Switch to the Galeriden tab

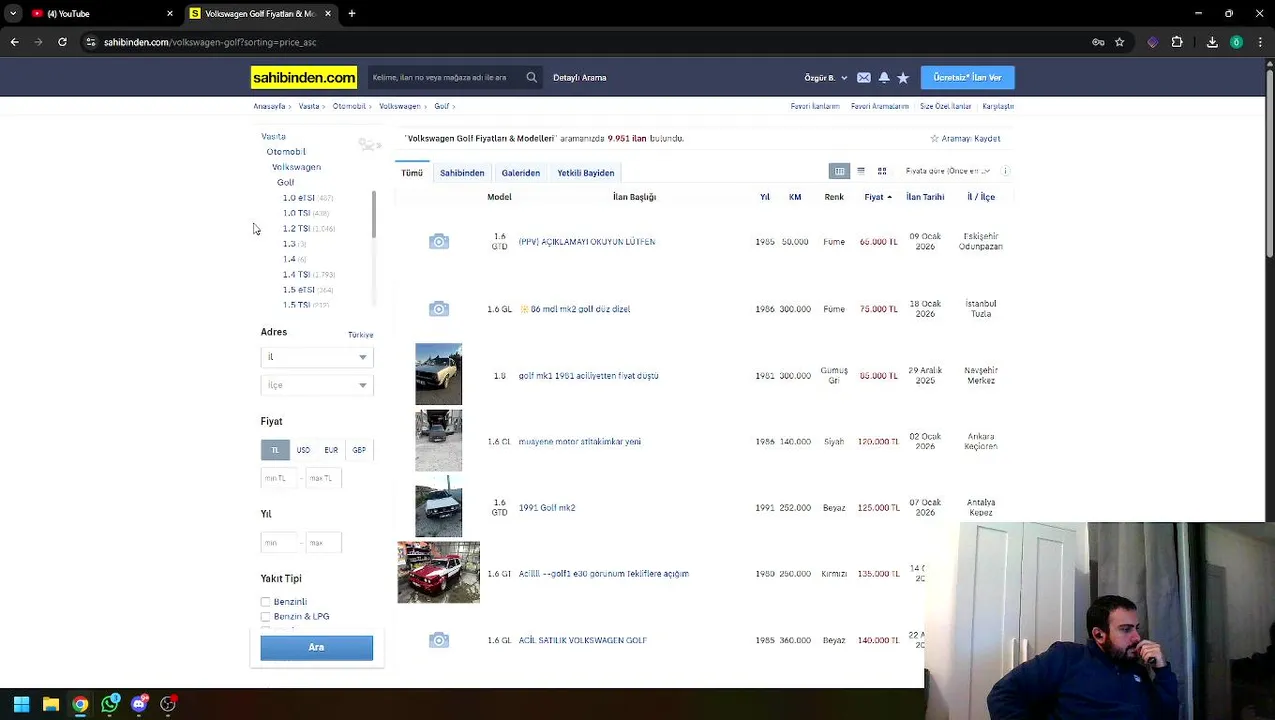[x=521, y=173]
